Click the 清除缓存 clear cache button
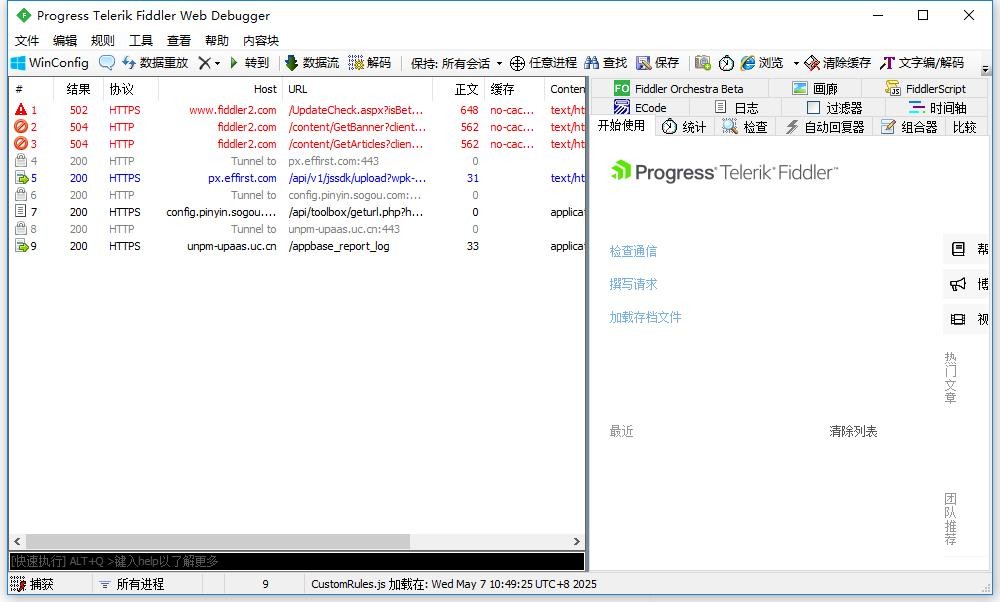1000x602 pixels. (x=837, y=62)
